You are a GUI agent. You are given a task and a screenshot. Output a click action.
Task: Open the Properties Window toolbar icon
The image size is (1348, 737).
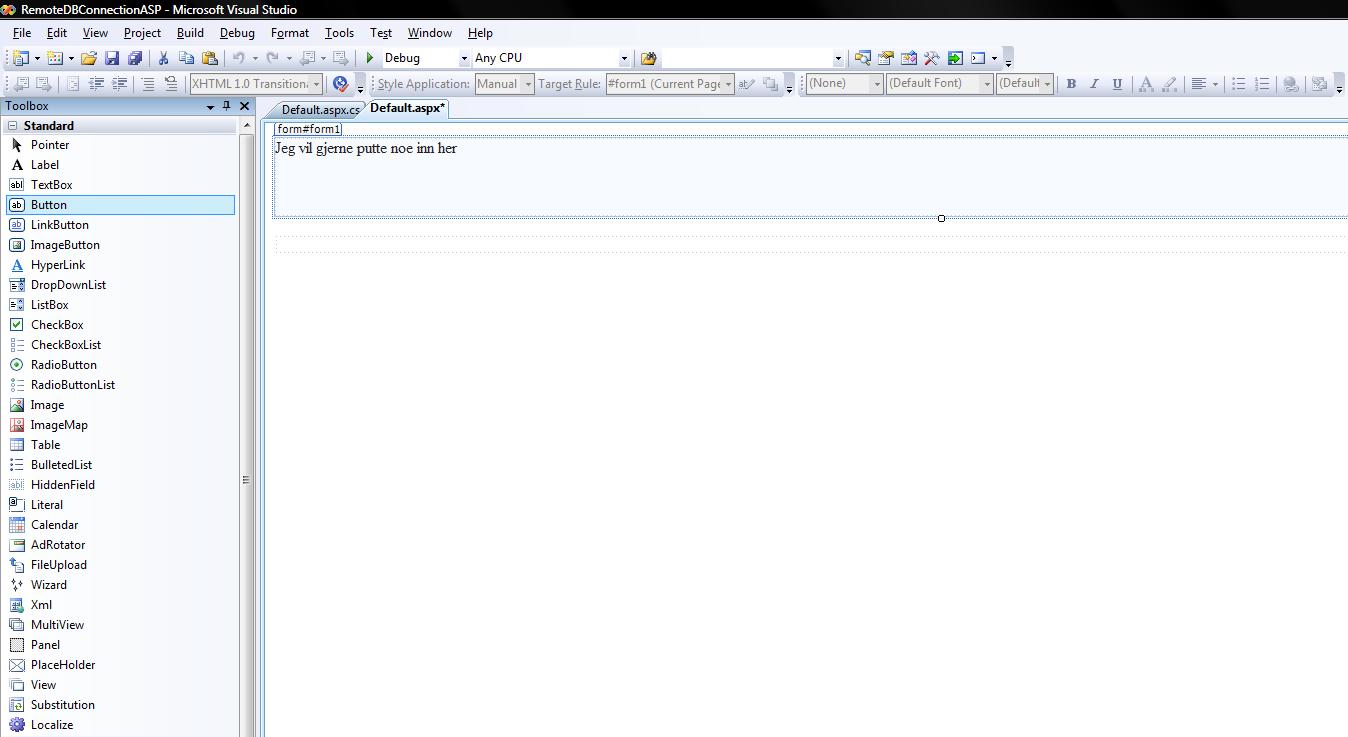tap(885, 58)
